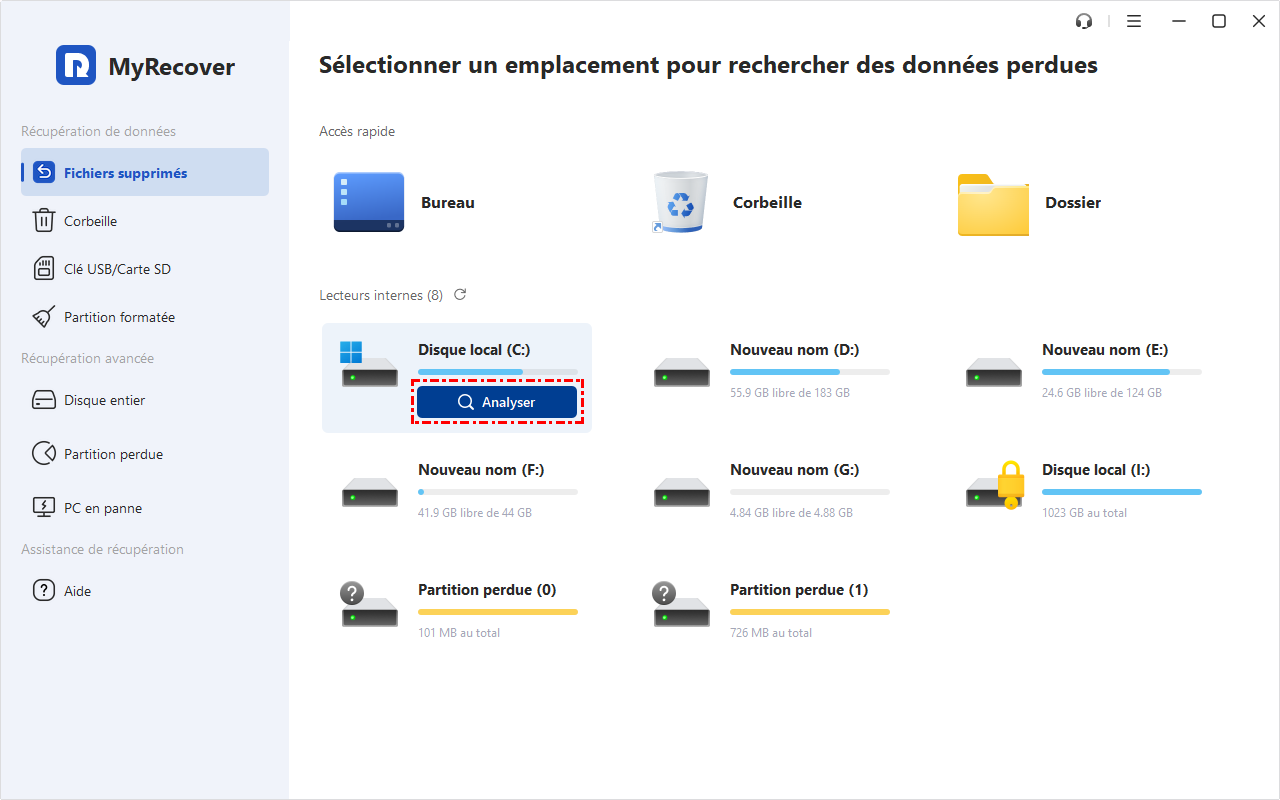This screenshot has width=1280, height=800.
Task: Open Corbeille in the sidebar
Action: (90, 221)
